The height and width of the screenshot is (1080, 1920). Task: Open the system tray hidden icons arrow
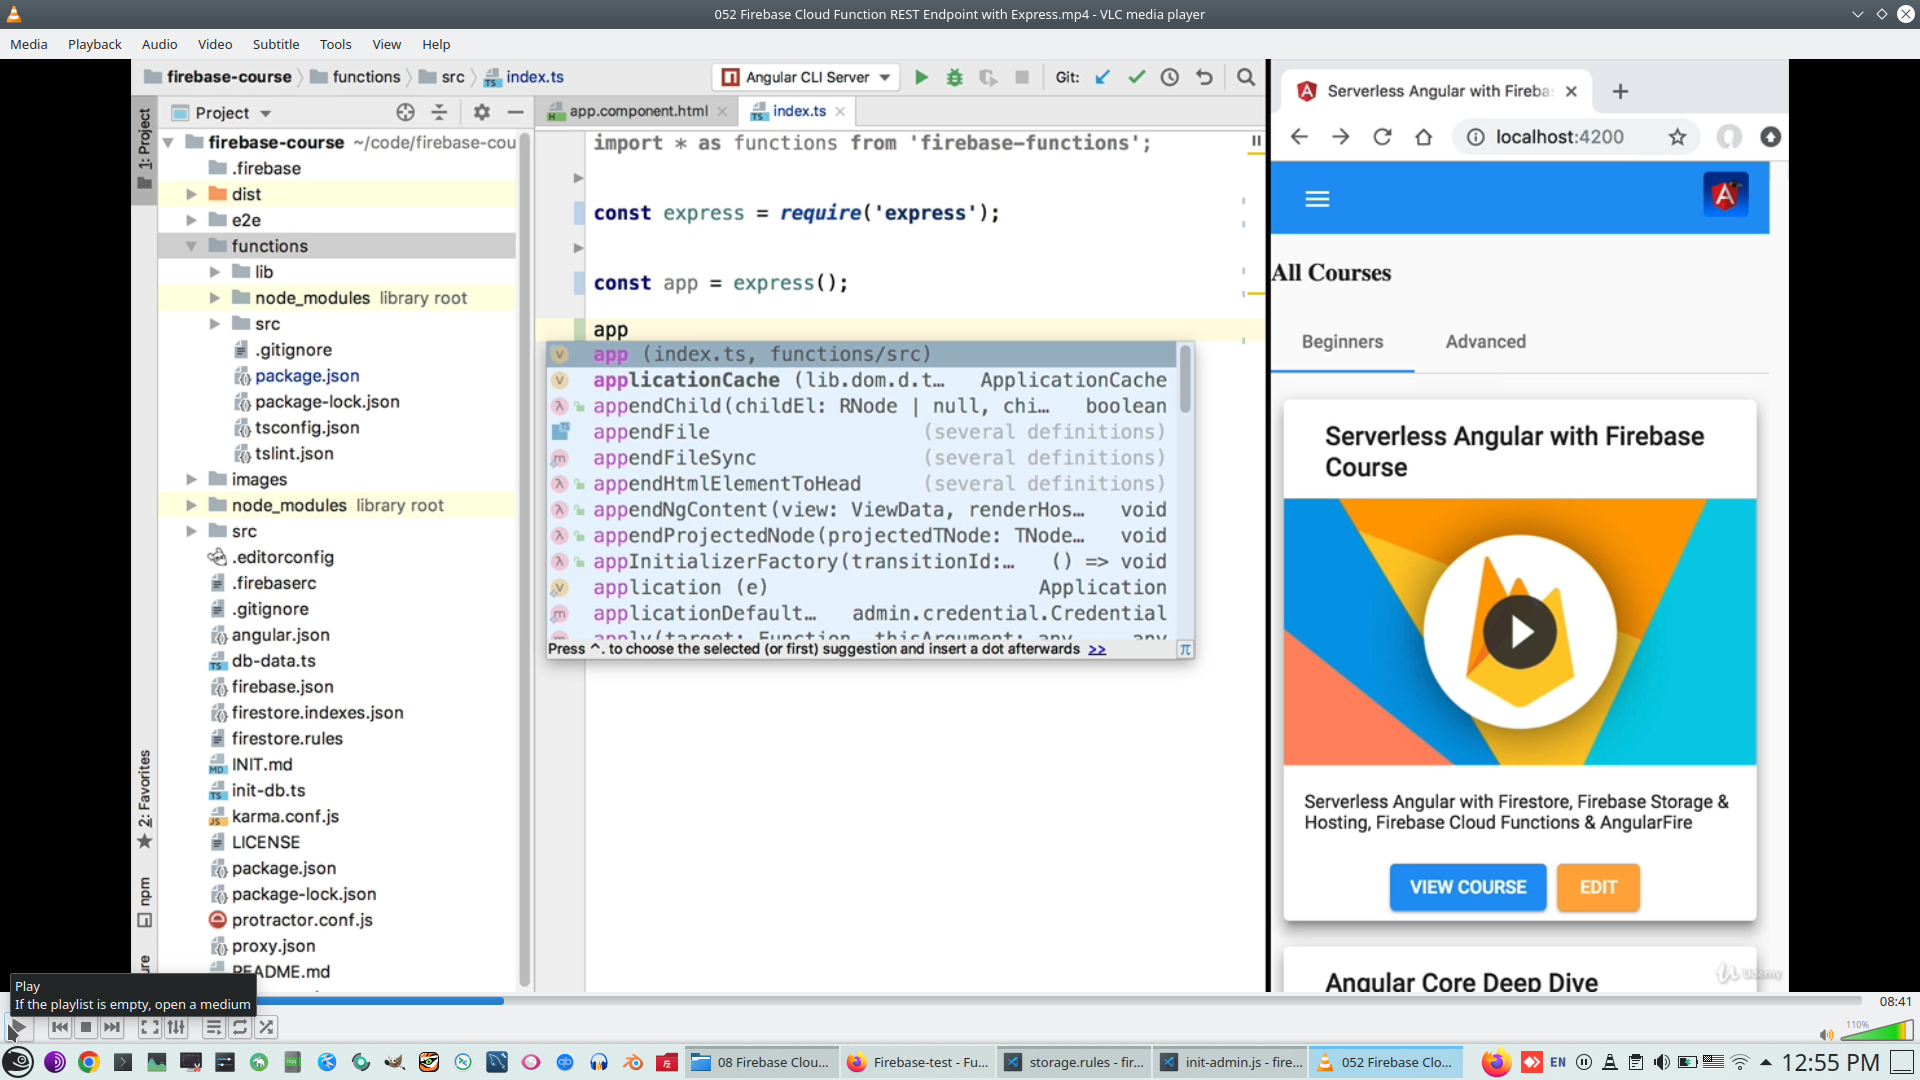tap(1765, 1062)
